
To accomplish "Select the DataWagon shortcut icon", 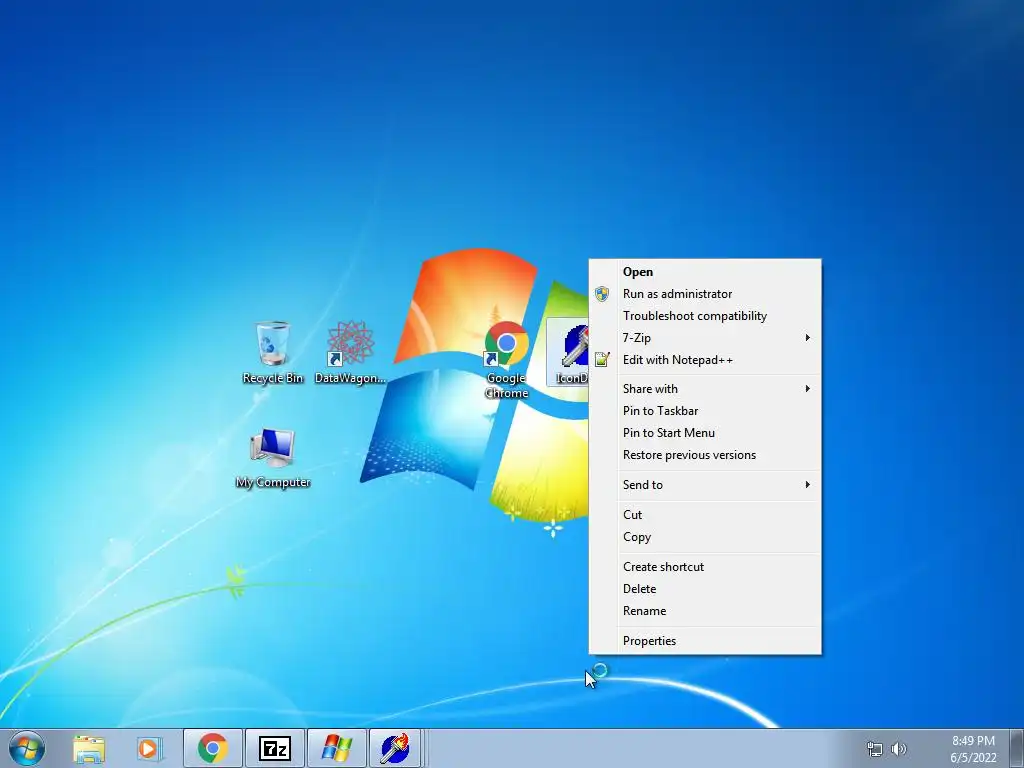I will [x=350, y=353].
